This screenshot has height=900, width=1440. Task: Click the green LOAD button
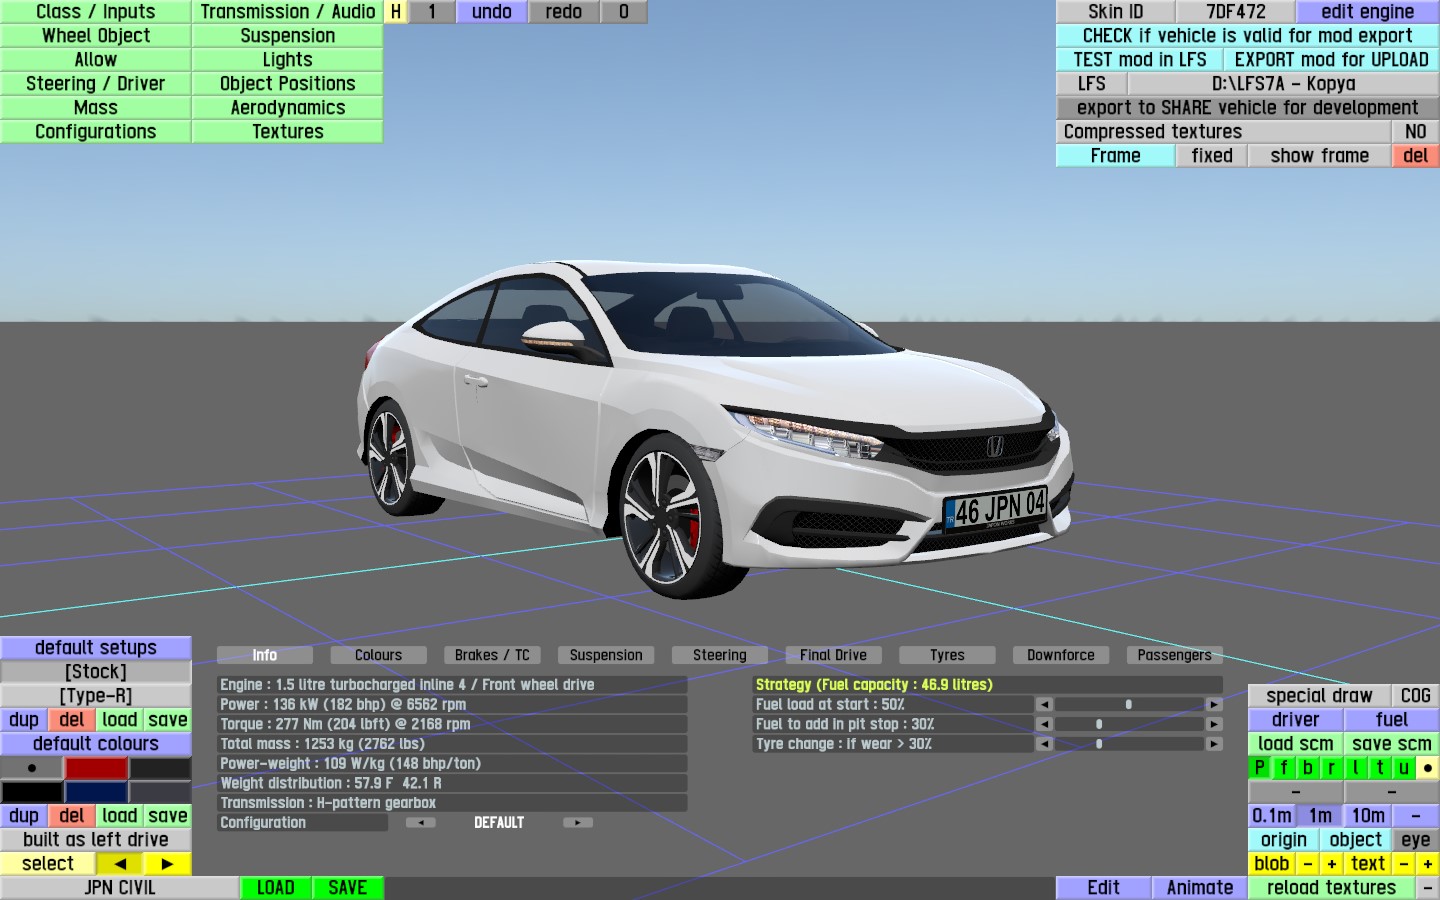pyautogui.click(x=275, y=888)
